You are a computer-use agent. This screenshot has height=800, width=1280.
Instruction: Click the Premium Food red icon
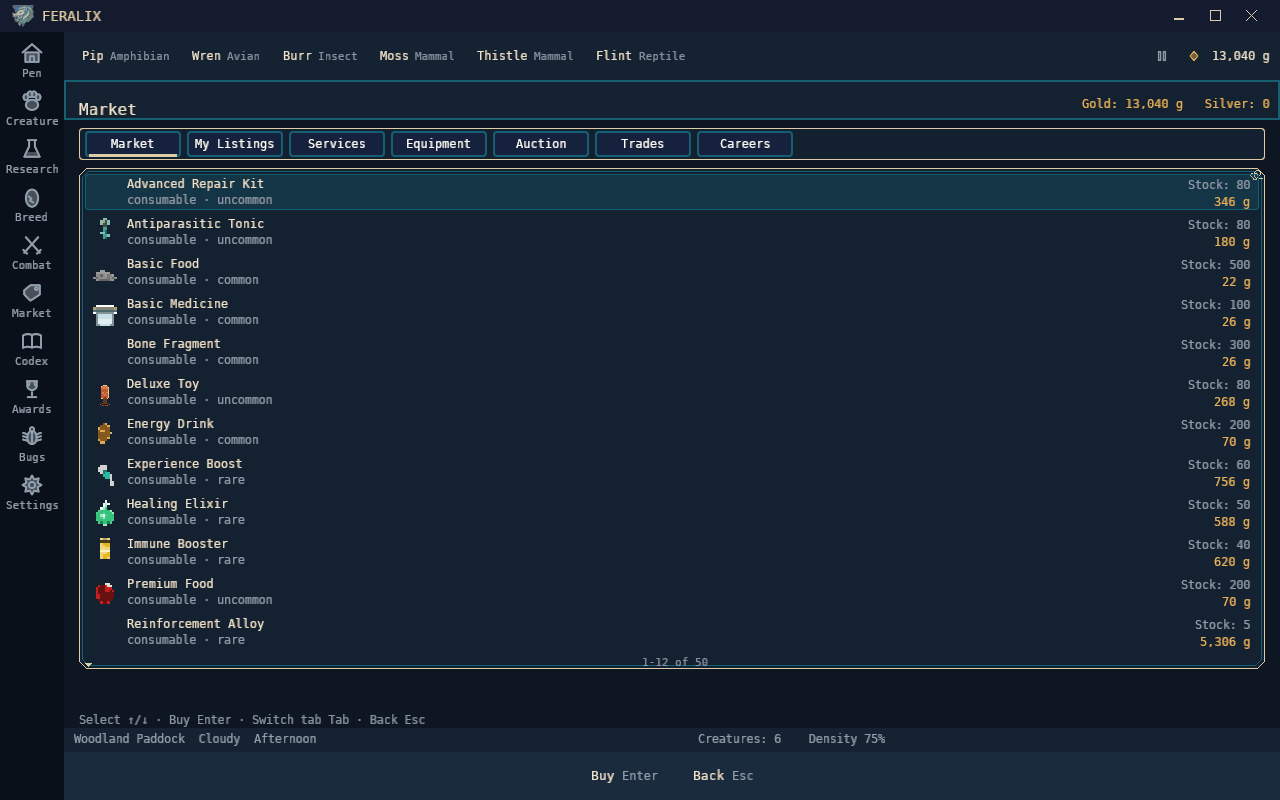[105, 593]
